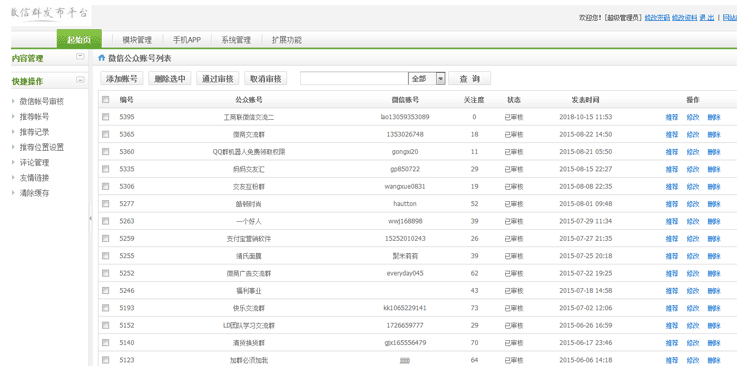The height and width of the screenshot is (377, 750).
Task: Tick the checkbox for row 5360
Action: click(106, 152)
